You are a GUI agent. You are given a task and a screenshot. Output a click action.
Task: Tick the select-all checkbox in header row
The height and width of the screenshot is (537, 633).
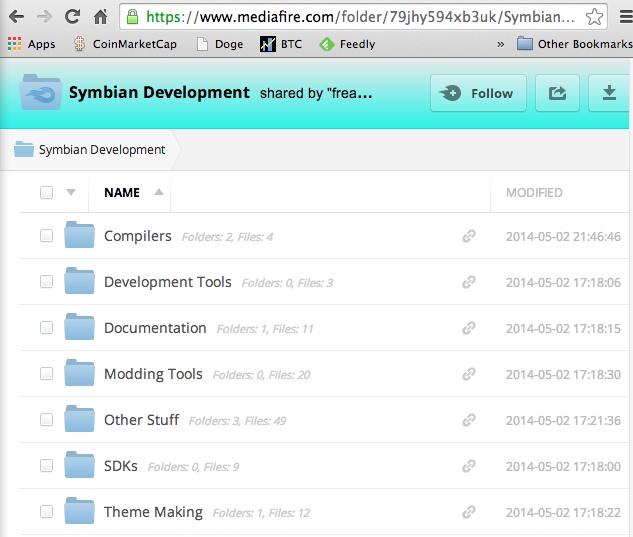coord(46,192)
